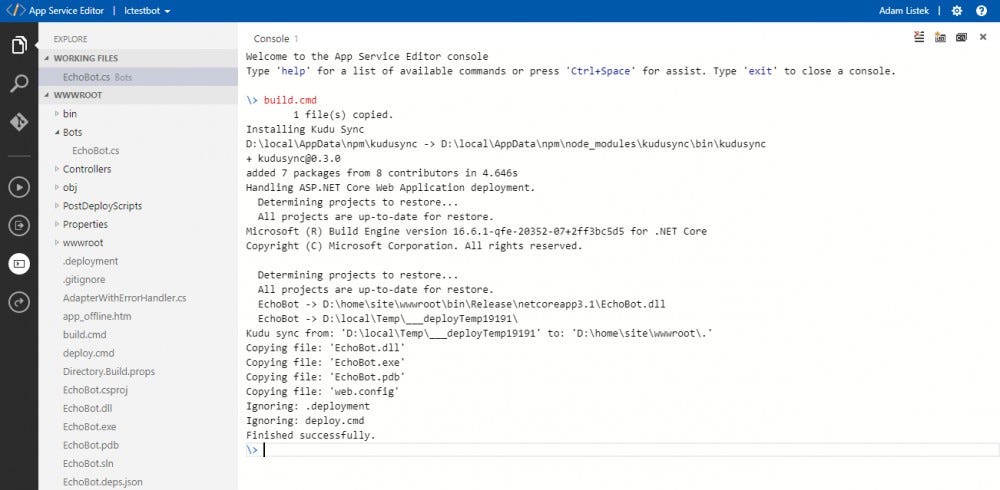The image size is (1000, 490).
Task: Close the console panel with X
Action: coord(982,38)
